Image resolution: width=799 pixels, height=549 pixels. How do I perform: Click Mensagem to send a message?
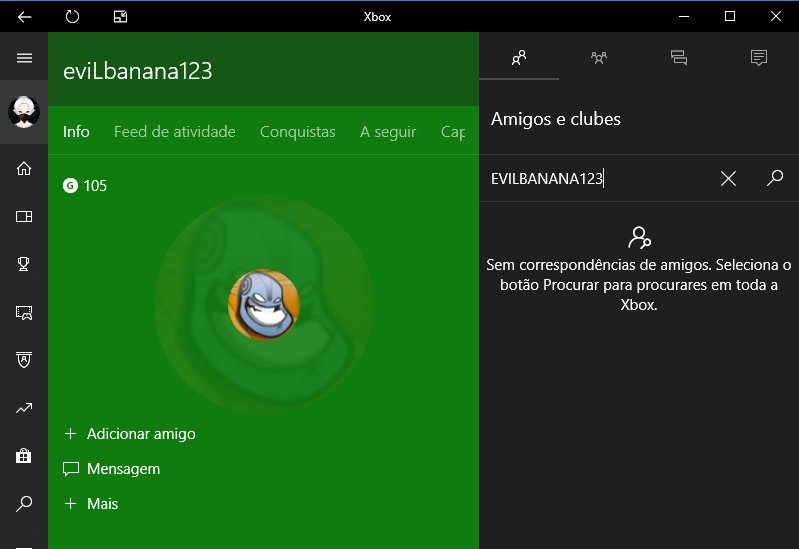(112, 468)
